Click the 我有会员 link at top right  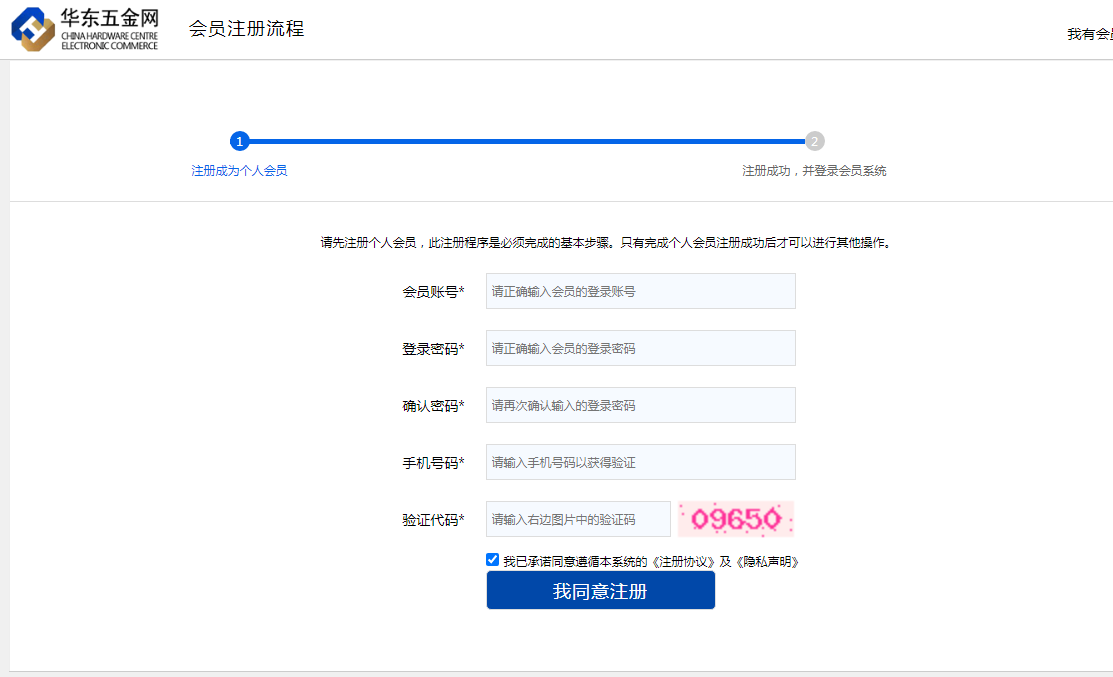1088,35
